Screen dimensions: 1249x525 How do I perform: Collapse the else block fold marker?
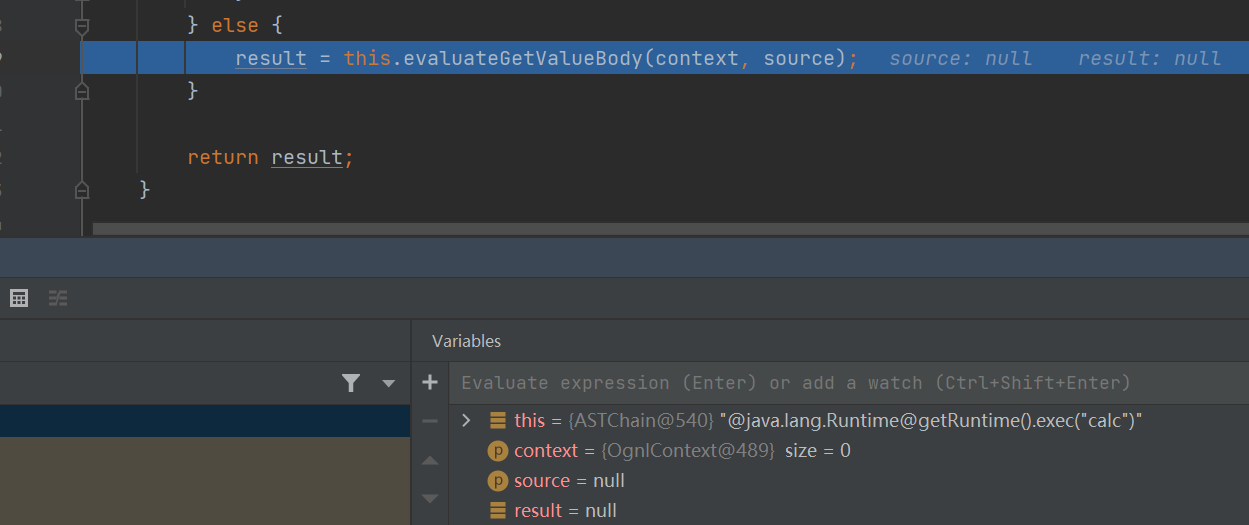(82, 27)
